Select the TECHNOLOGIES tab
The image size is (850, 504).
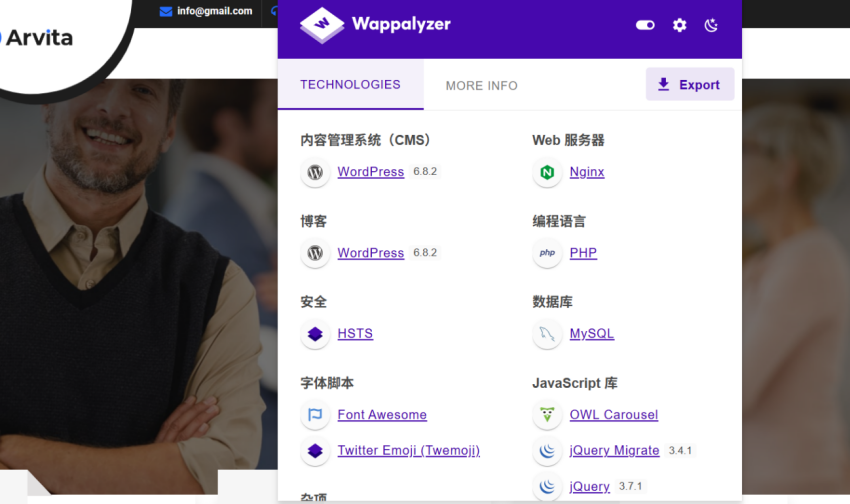coord(350,85)
